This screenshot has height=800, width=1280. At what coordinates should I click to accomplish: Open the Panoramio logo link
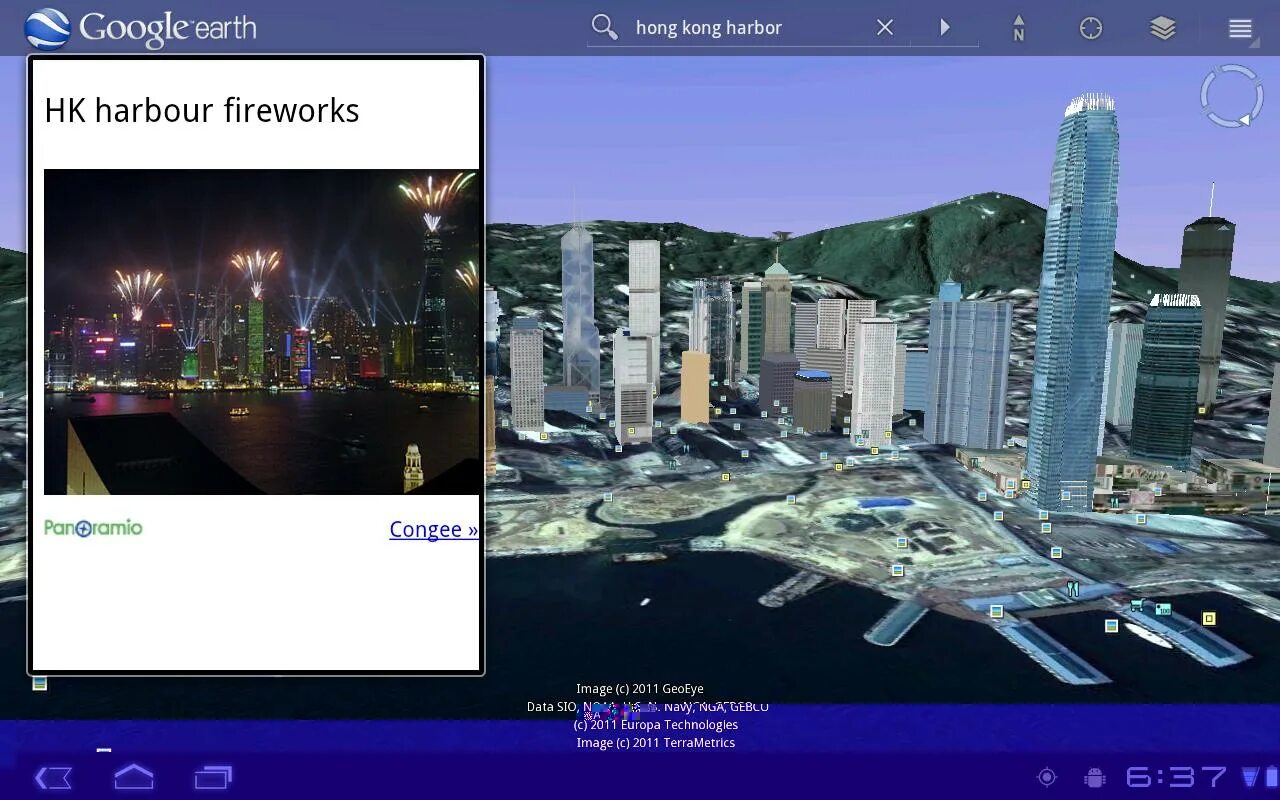(x=93, y=527)
